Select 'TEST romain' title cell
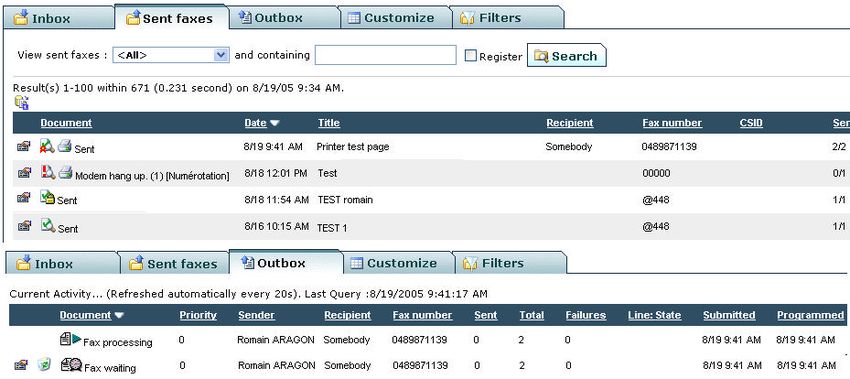 click(345, 200)
